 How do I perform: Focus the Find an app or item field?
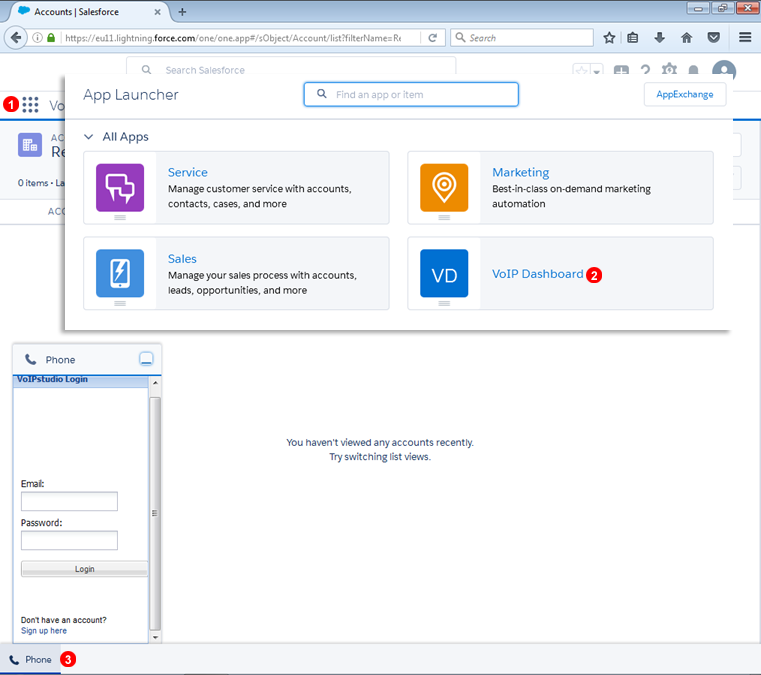411,94
